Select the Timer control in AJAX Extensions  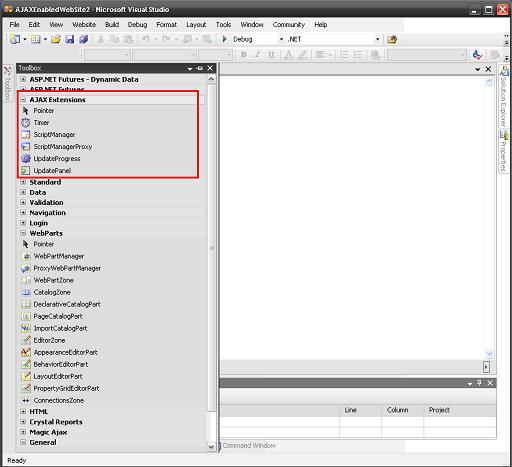pos(41,123)
